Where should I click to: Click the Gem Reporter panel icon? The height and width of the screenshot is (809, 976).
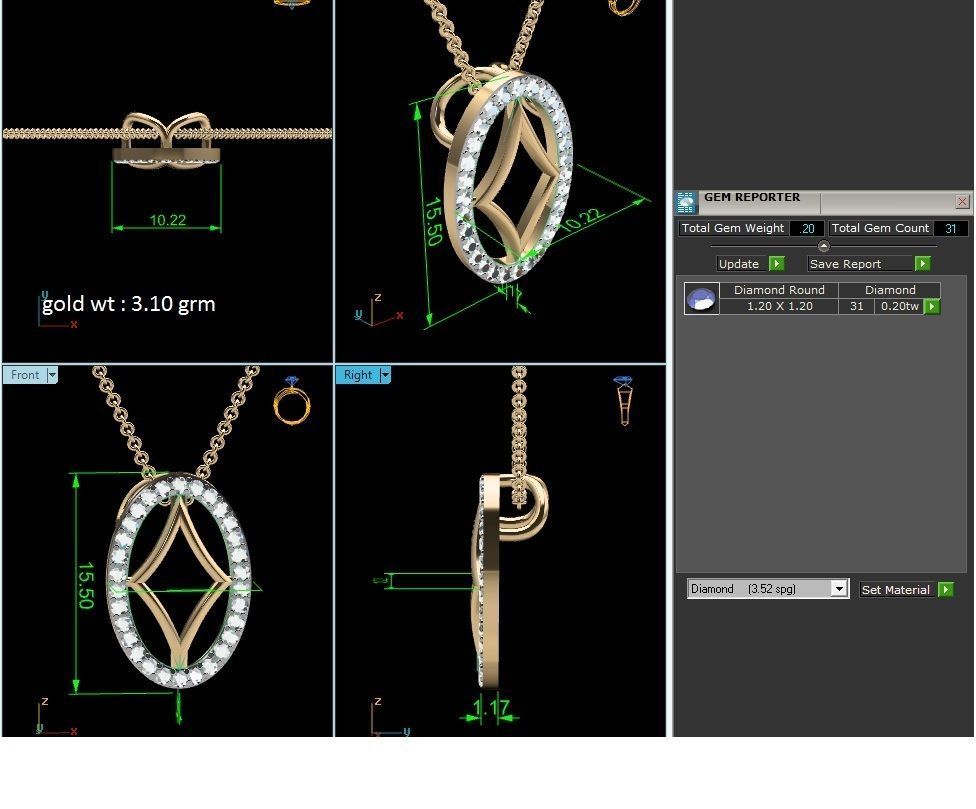pyautogui.click(x=685, y=202)
